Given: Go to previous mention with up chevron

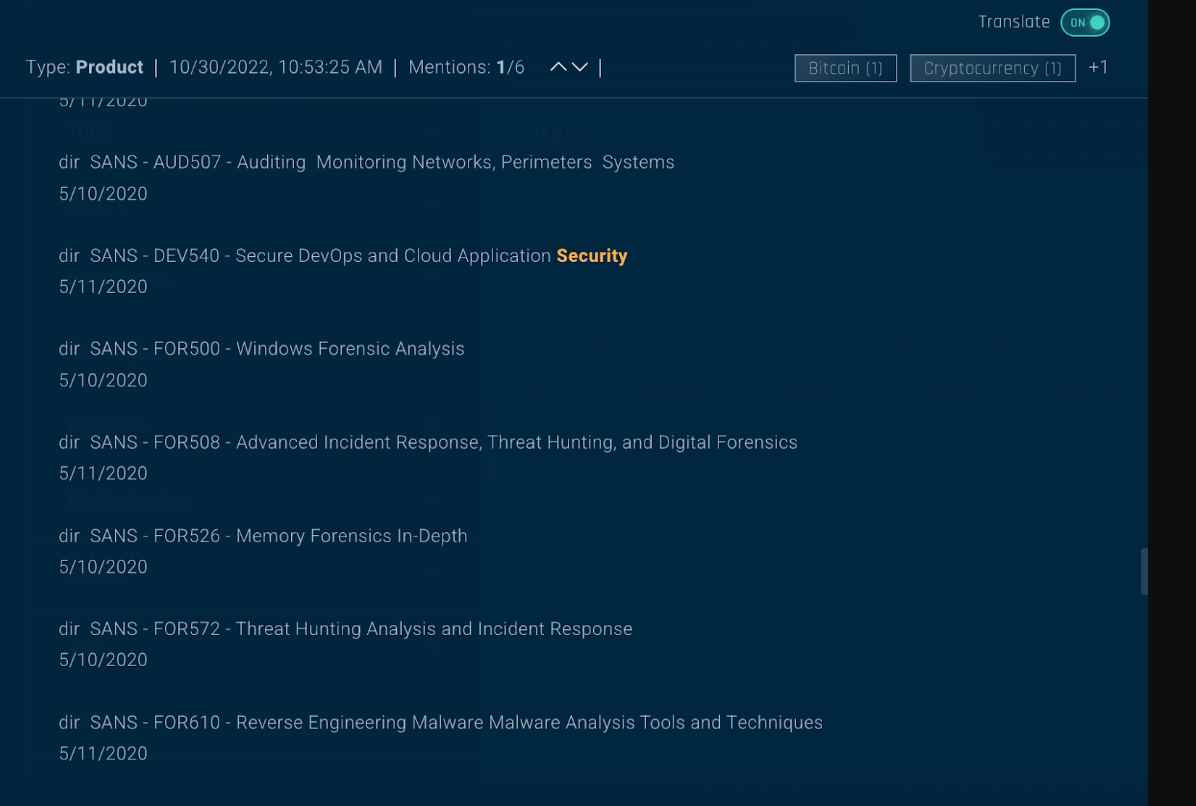Looking at the screenshot, I should (558, 67).
